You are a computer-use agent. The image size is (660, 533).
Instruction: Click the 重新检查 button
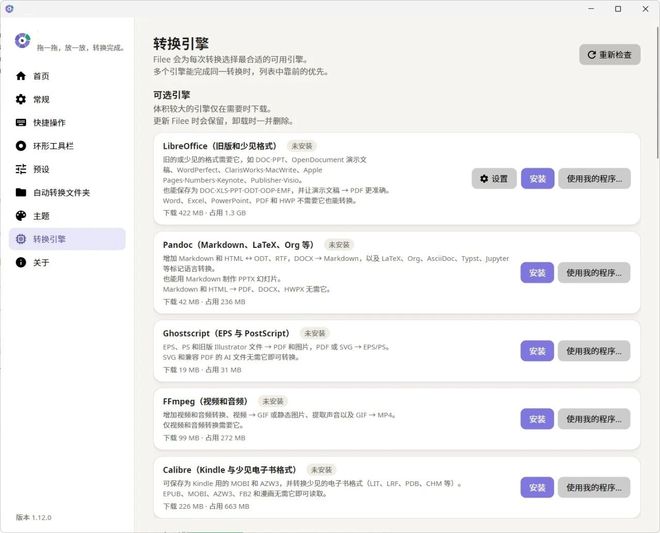coord(609,55)
